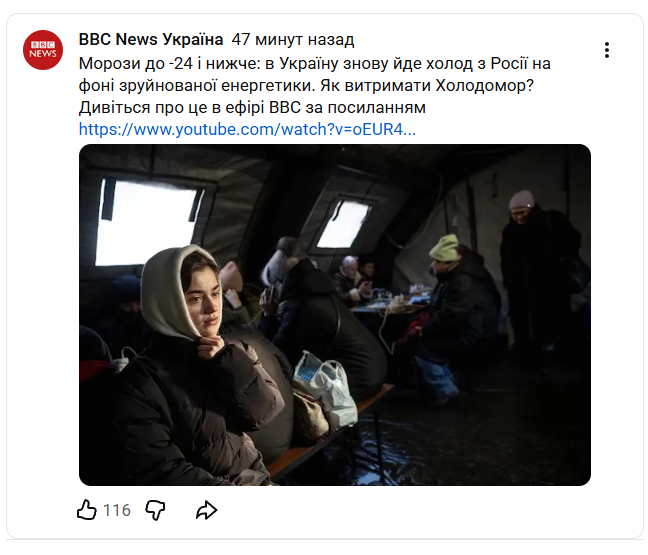648x555 pixels.
Task: Click the small center tent window in photo
Action: pos(344,224)
